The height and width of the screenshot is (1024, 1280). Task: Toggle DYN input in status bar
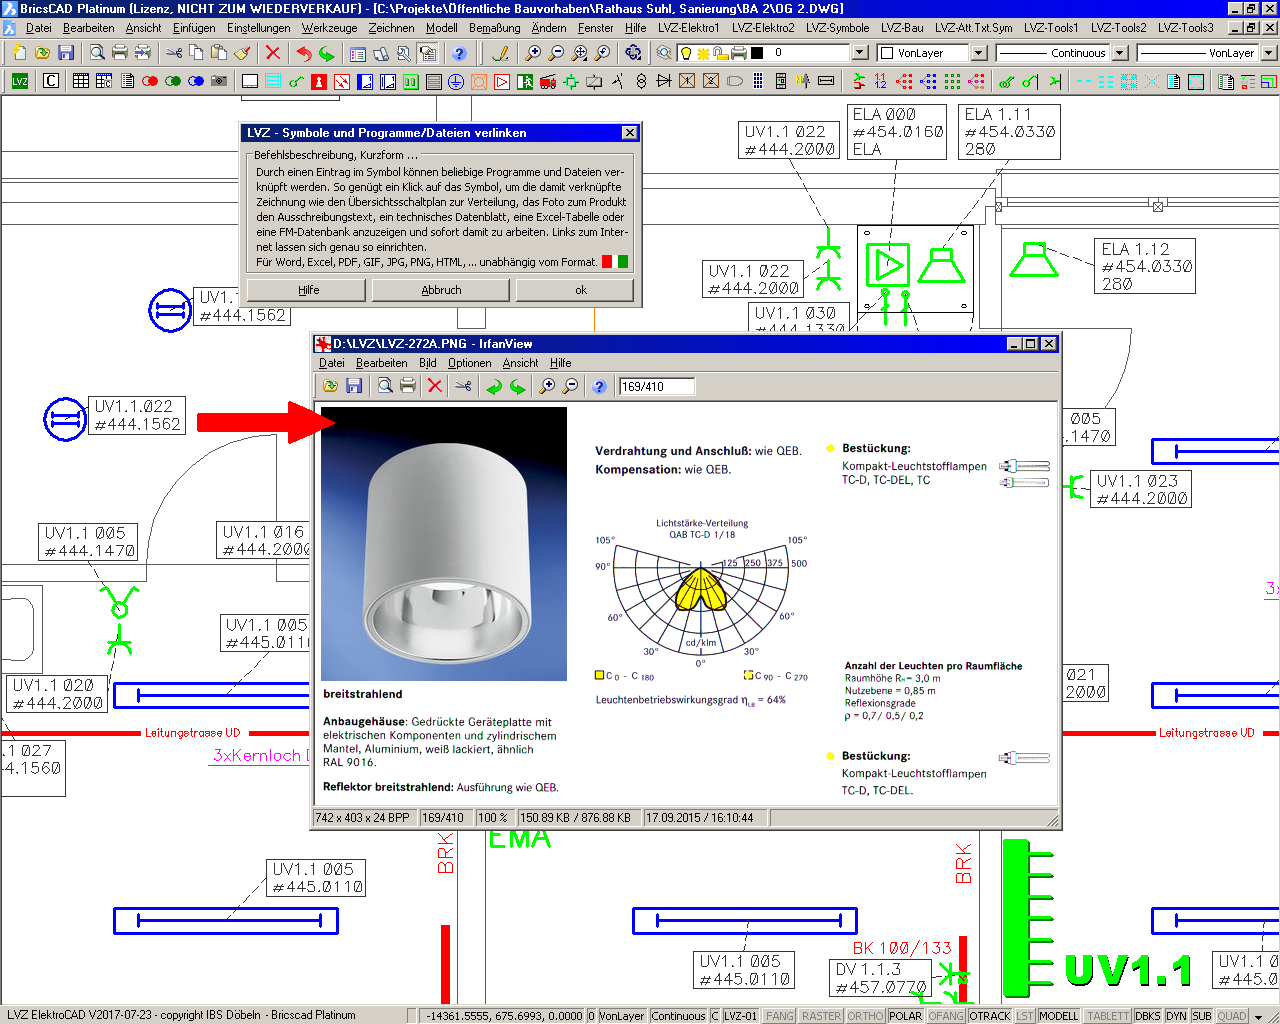1176,1016
